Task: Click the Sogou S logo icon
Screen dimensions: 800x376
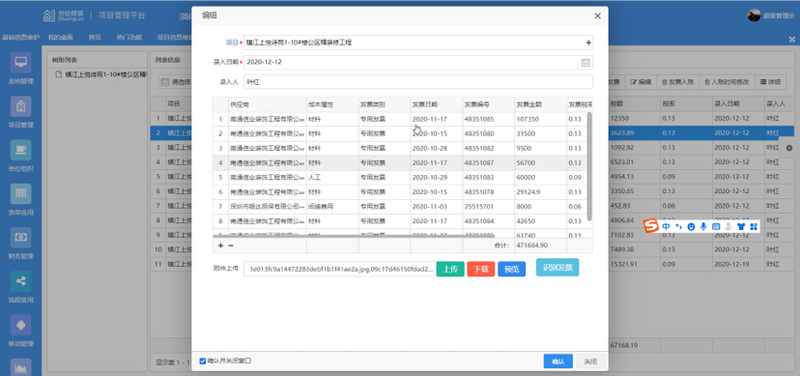Action: 650,225
